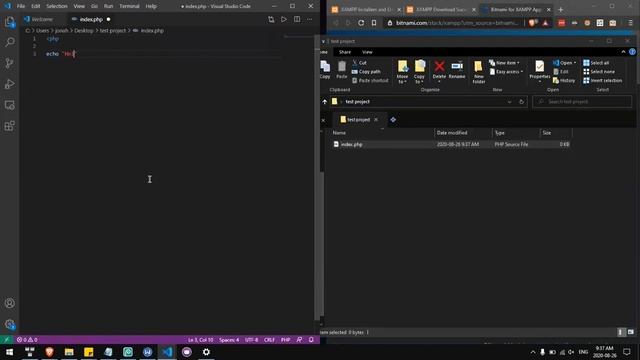Click UTF-8 encoding in the status bar
Screen dimensions: 640x360
[251, 340]
